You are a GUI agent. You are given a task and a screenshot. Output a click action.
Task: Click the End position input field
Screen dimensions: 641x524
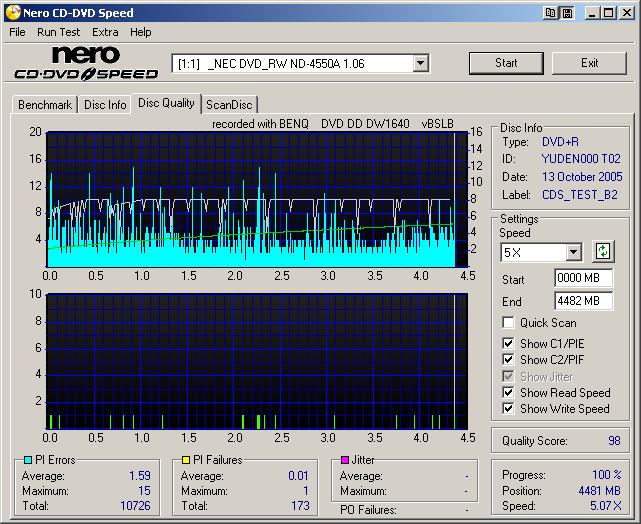click(x=583, y=301)
